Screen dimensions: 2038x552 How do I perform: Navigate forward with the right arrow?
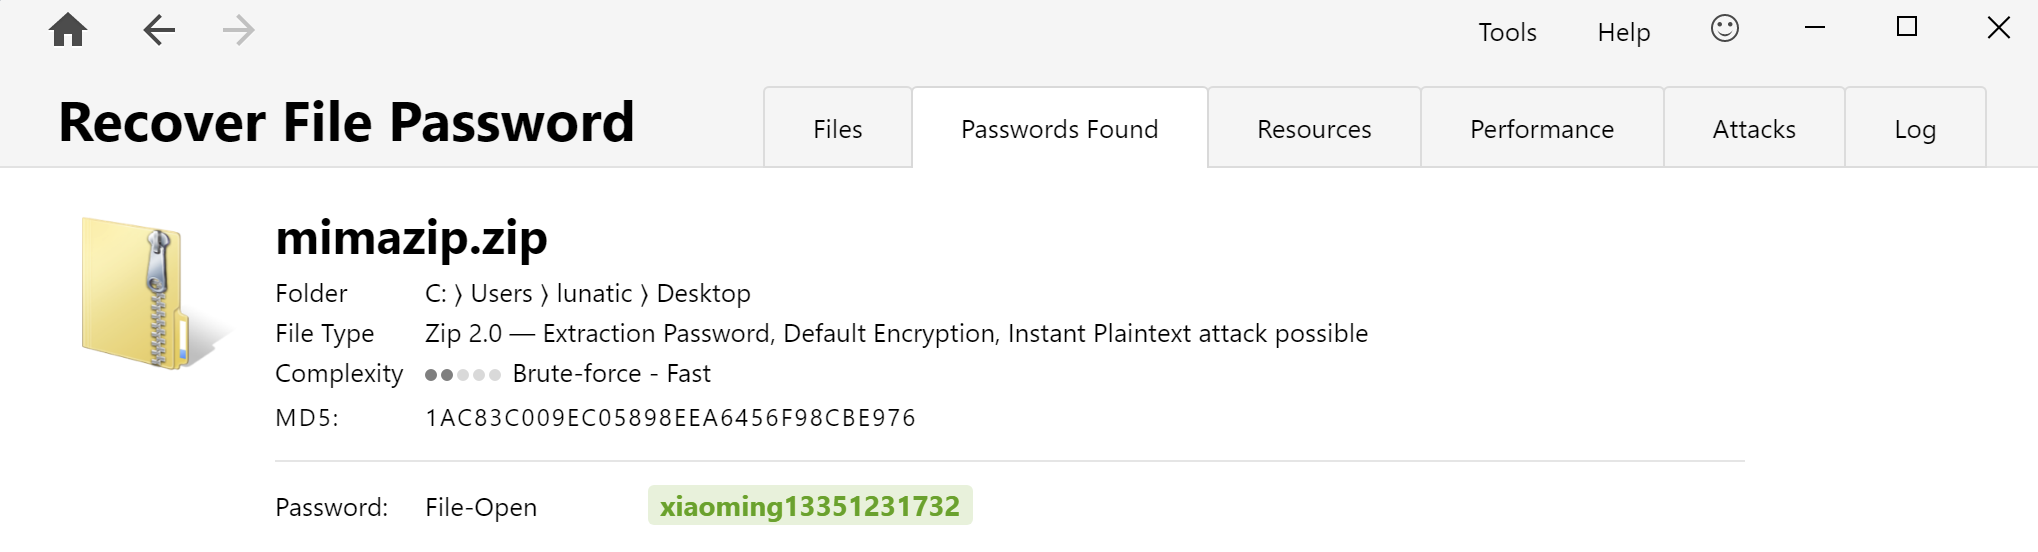239,30
